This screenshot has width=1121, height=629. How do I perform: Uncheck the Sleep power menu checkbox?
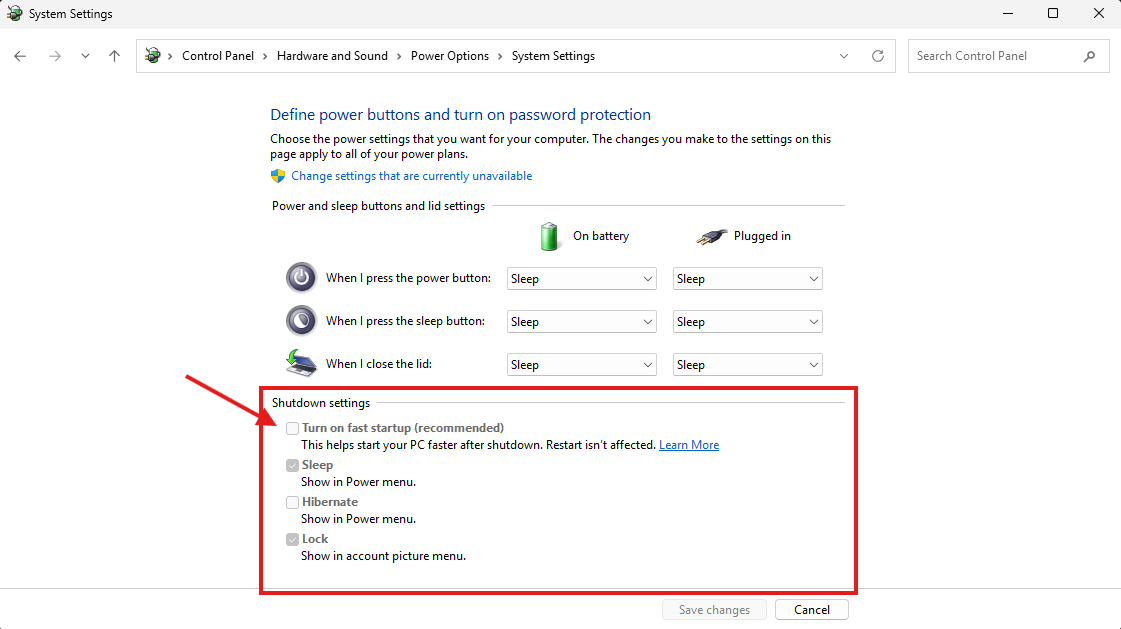pos(292,465)
